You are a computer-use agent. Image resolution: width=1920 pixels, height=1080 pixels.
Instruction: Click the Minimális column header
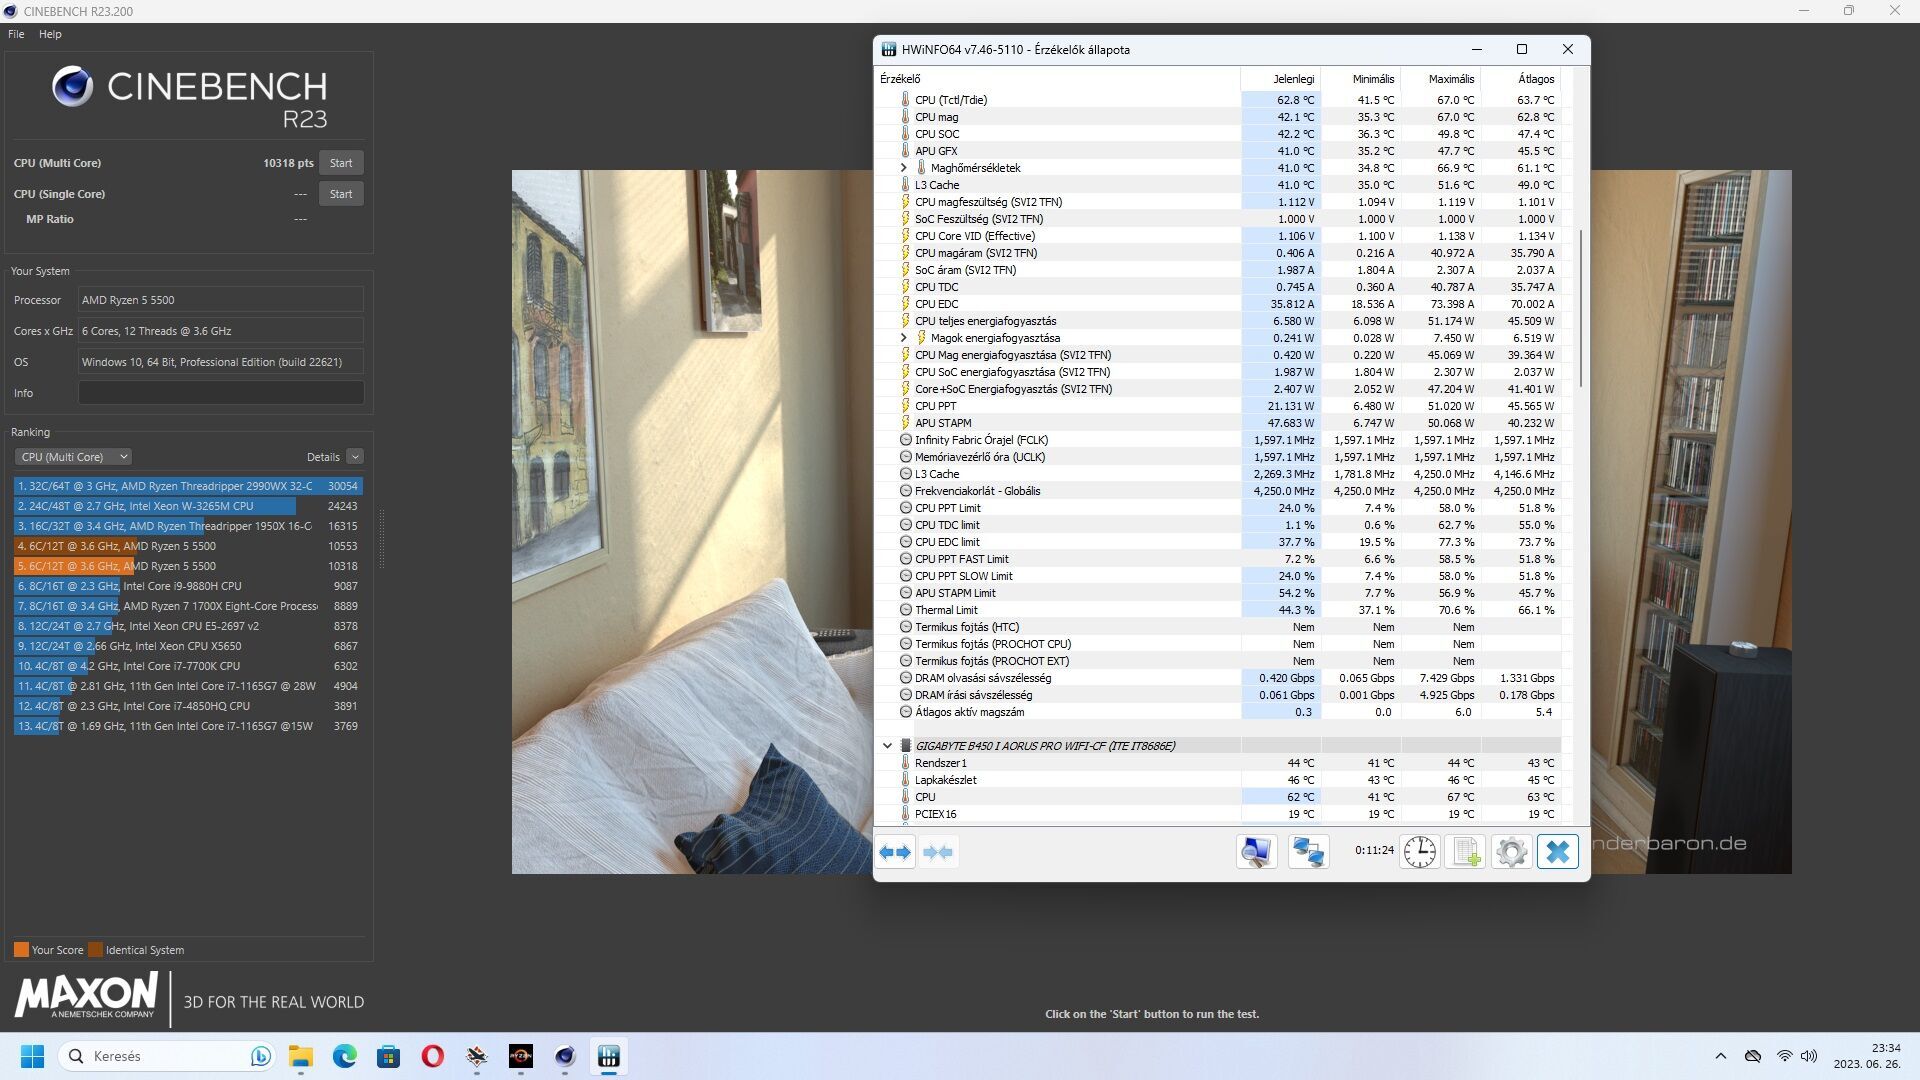[x=1361, y=79]
